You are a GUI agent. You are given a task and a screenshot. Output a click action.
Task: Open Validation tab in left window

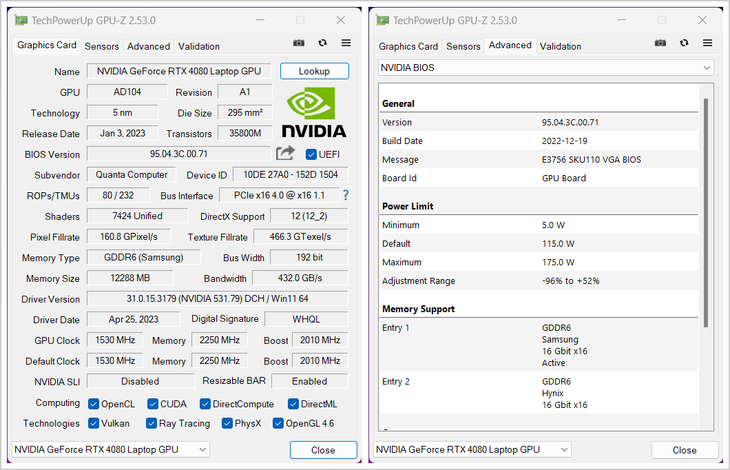[x=199, y=47]
